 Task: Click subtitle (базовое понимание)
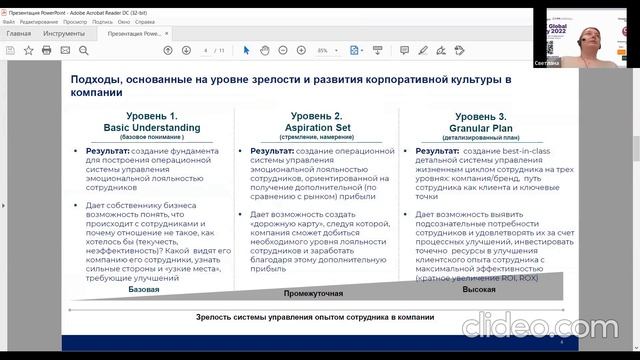pyautogui.click(x=152, y=137)
